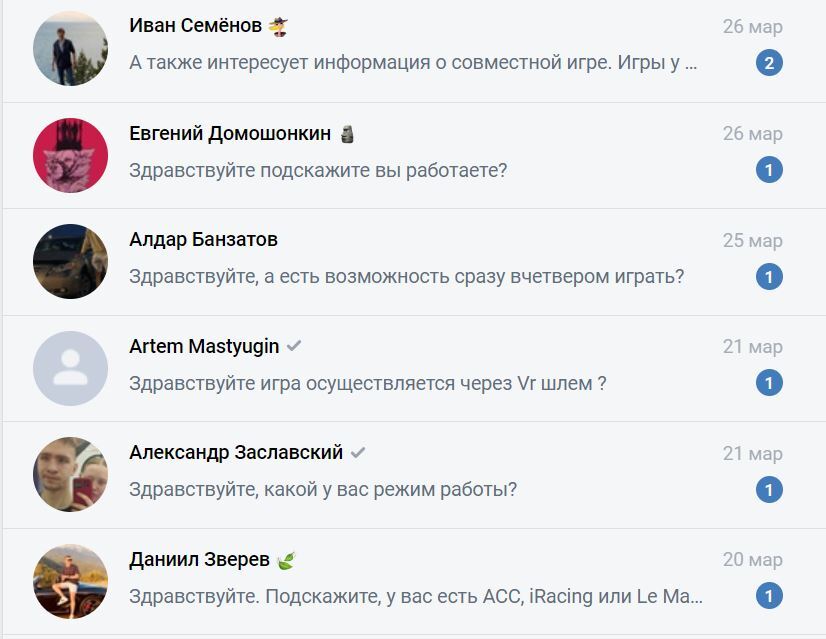Click Александр Заславский's profile avatar
The height and width of the screenshot is (639, 826).
(70, 474)
